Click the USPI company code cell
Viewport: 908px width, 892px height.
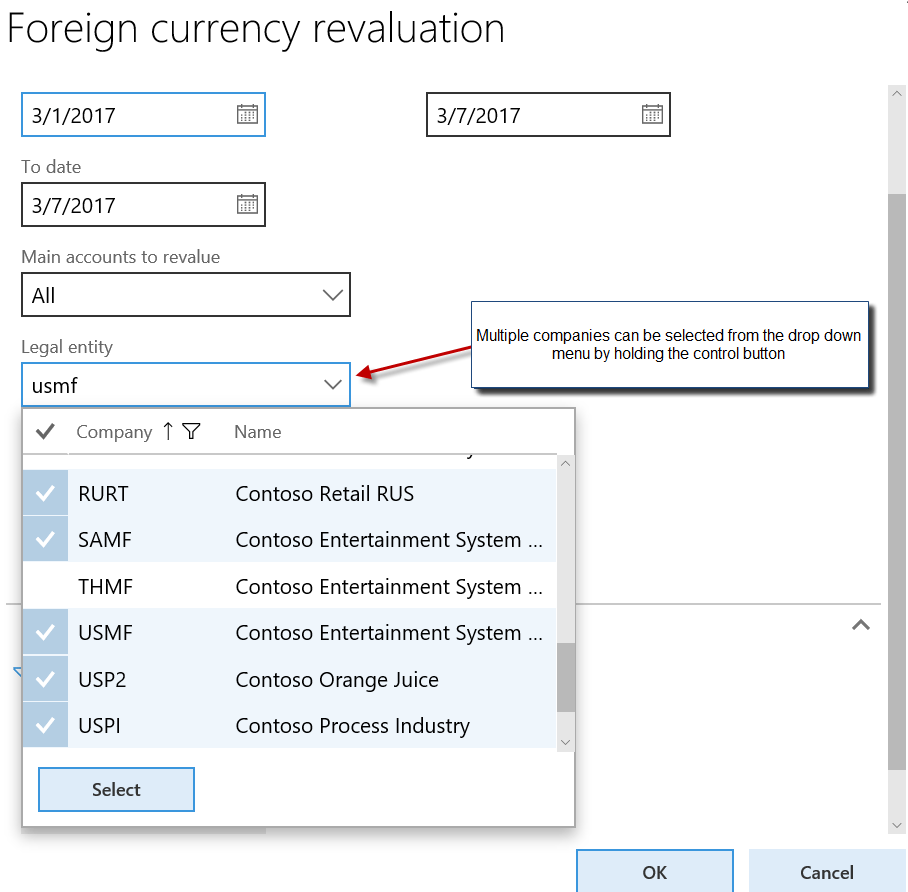100,726
